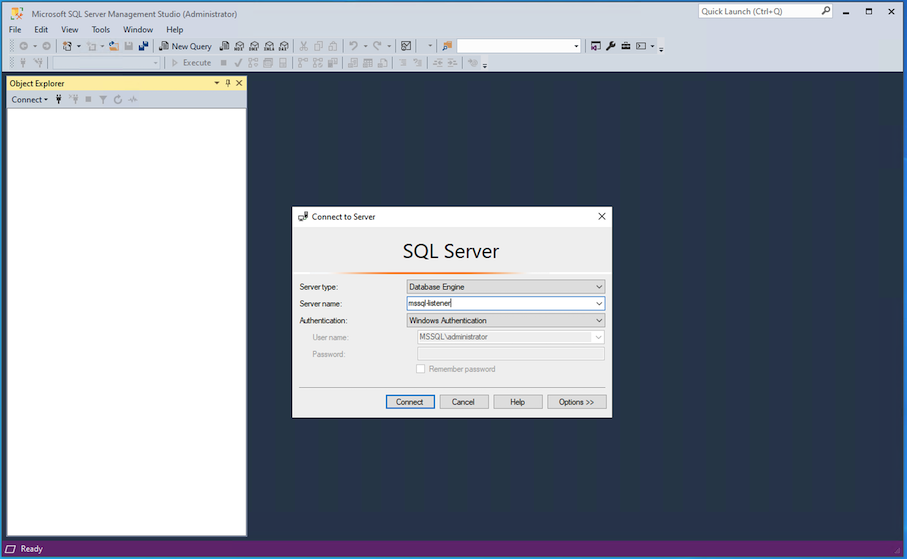907x559 pixels.
Task: Open the Tools menu
Action: (x=101, y=30)
